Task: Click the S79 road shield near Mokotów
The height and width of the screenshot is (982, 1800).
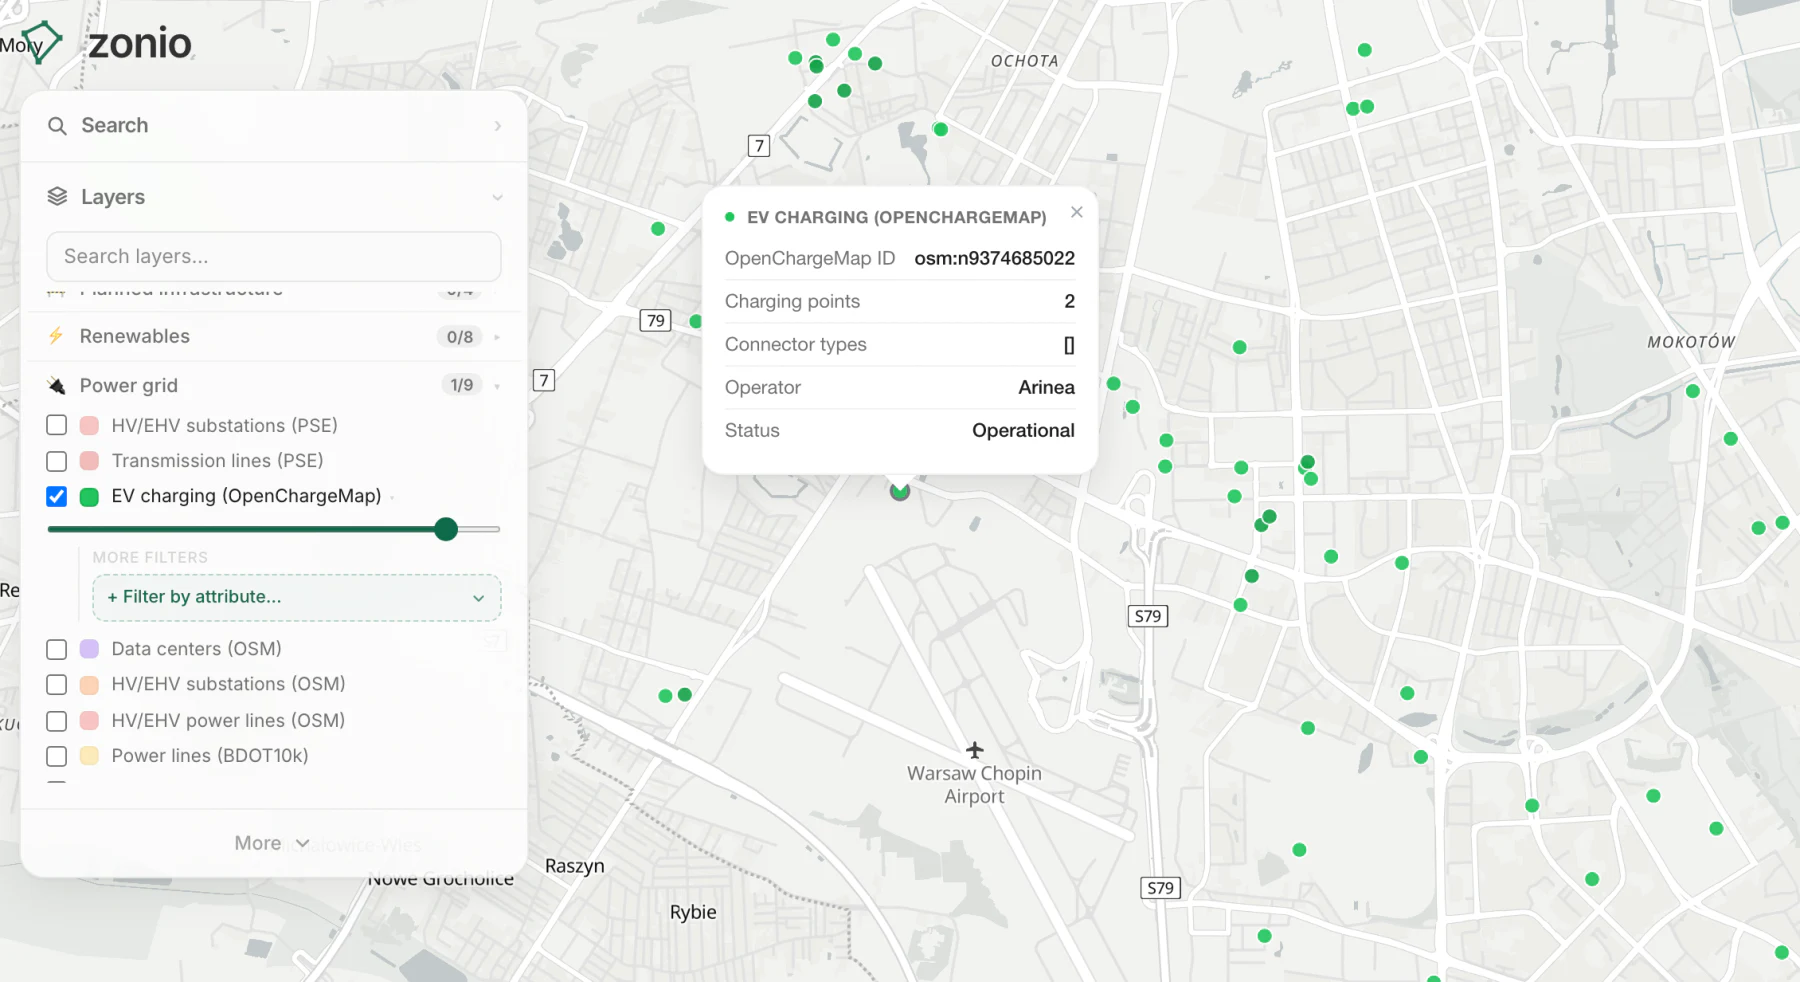Action: click(x=1148, y=616)
